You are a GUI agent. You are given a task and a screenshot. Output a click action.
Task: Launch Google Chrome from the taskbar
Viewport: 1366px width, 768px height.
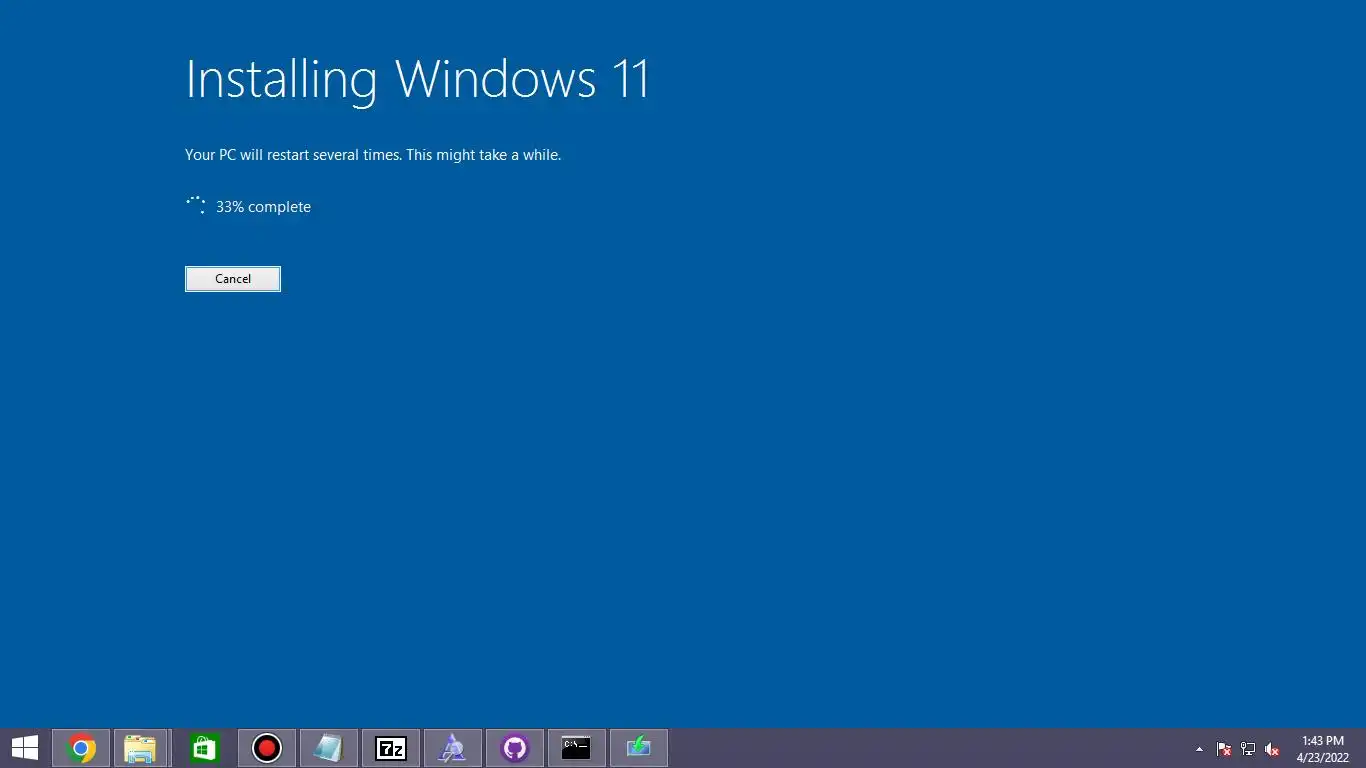(x=81, y=748)
